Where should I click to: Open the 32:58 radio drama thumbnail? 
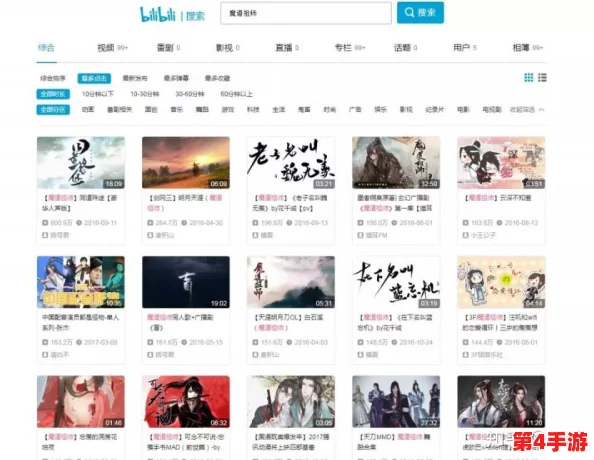(396, 163)
